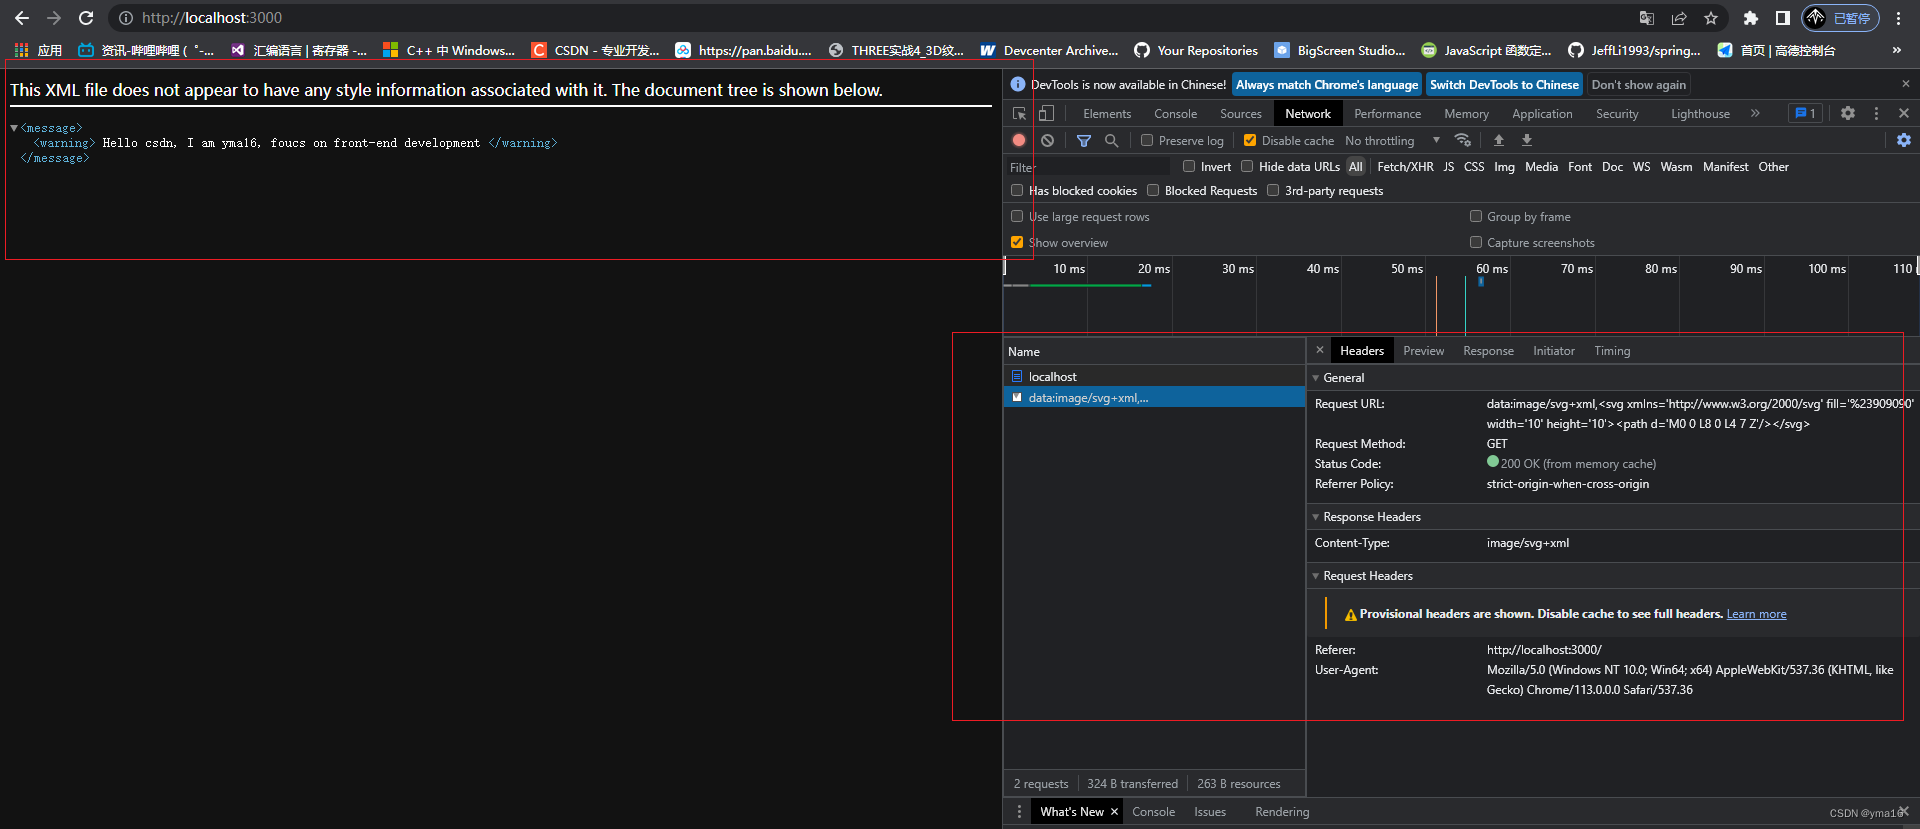
Task: Click Always match Chrome's language
Action: click(1327, 84)
